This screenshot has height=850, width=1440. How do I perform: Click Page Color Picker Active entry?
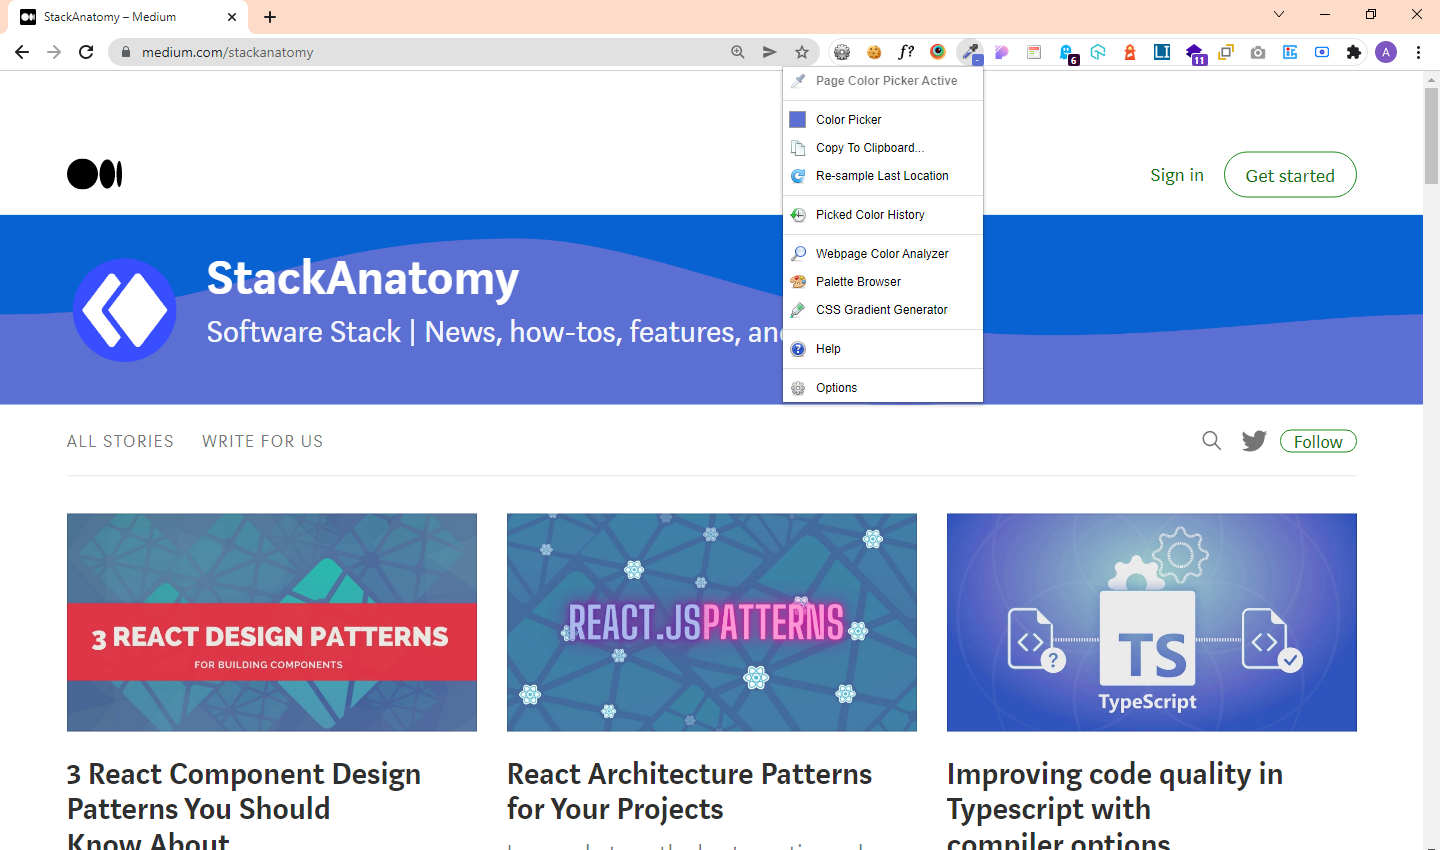point(883,81)
